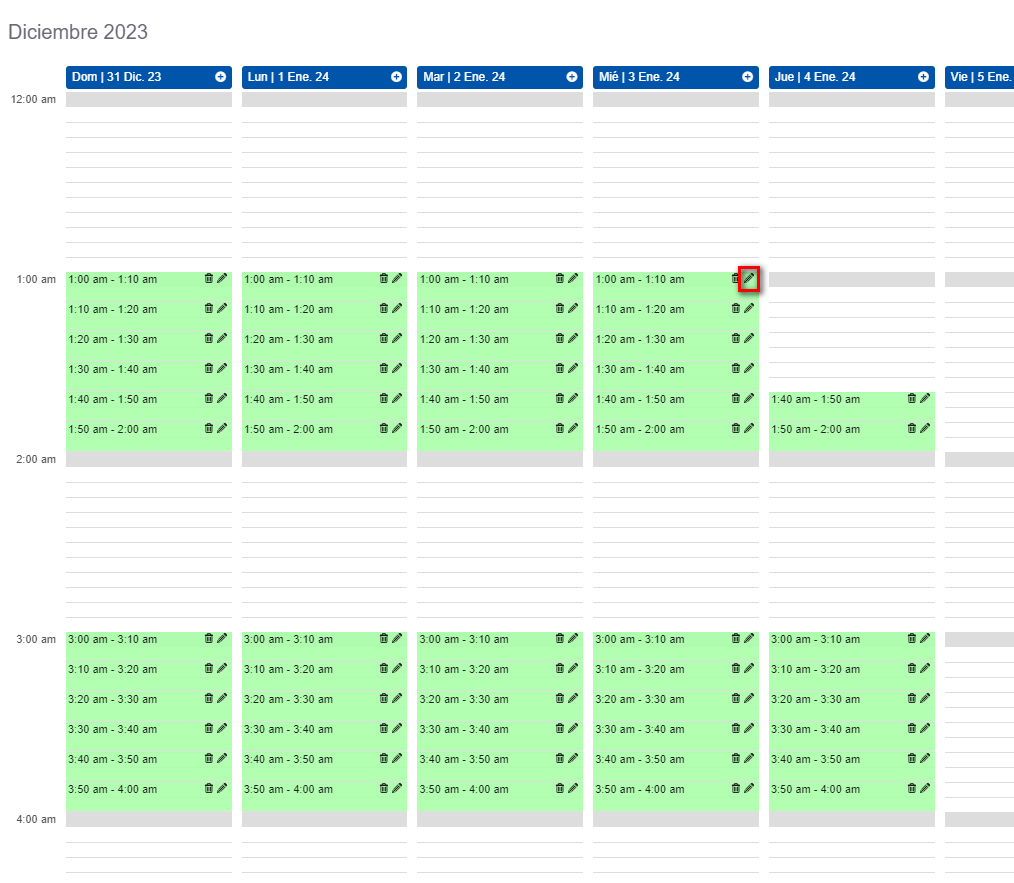
Task: Delete the 1:40 am slot on Thursday
Action: click(911, 398)
